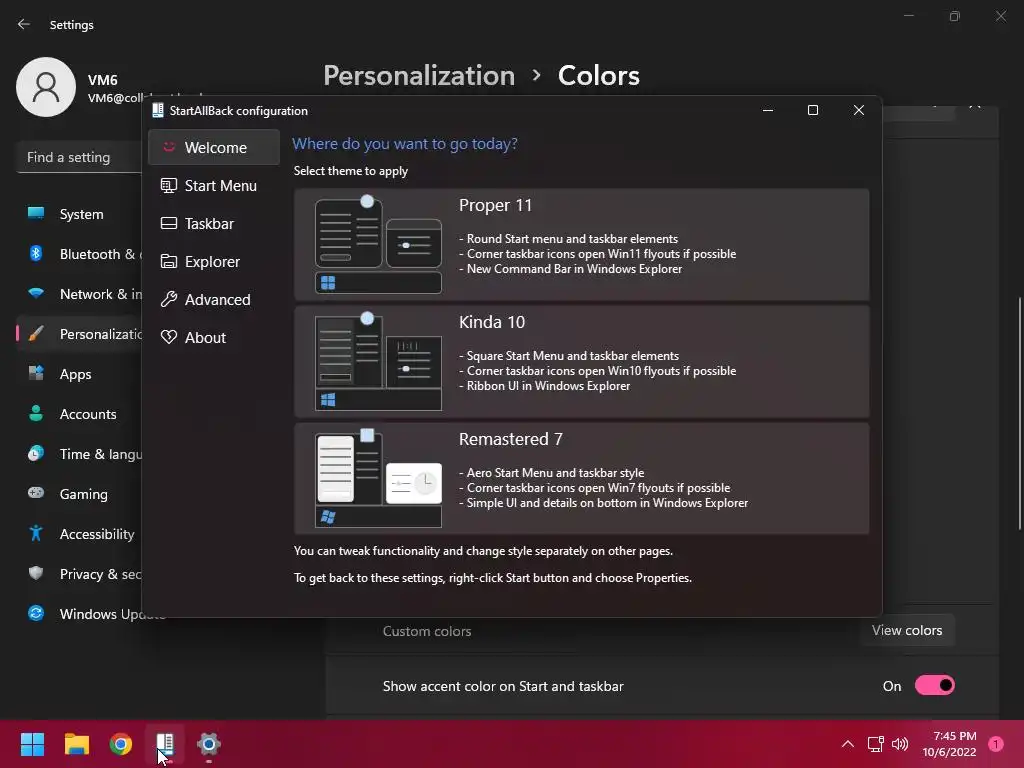Click the About heart icon
The image size is (1024, 768).
point(168,337)
